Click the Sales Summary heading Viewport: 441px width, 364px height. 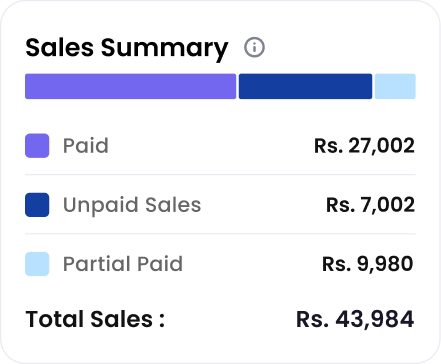tap(127, 49)
